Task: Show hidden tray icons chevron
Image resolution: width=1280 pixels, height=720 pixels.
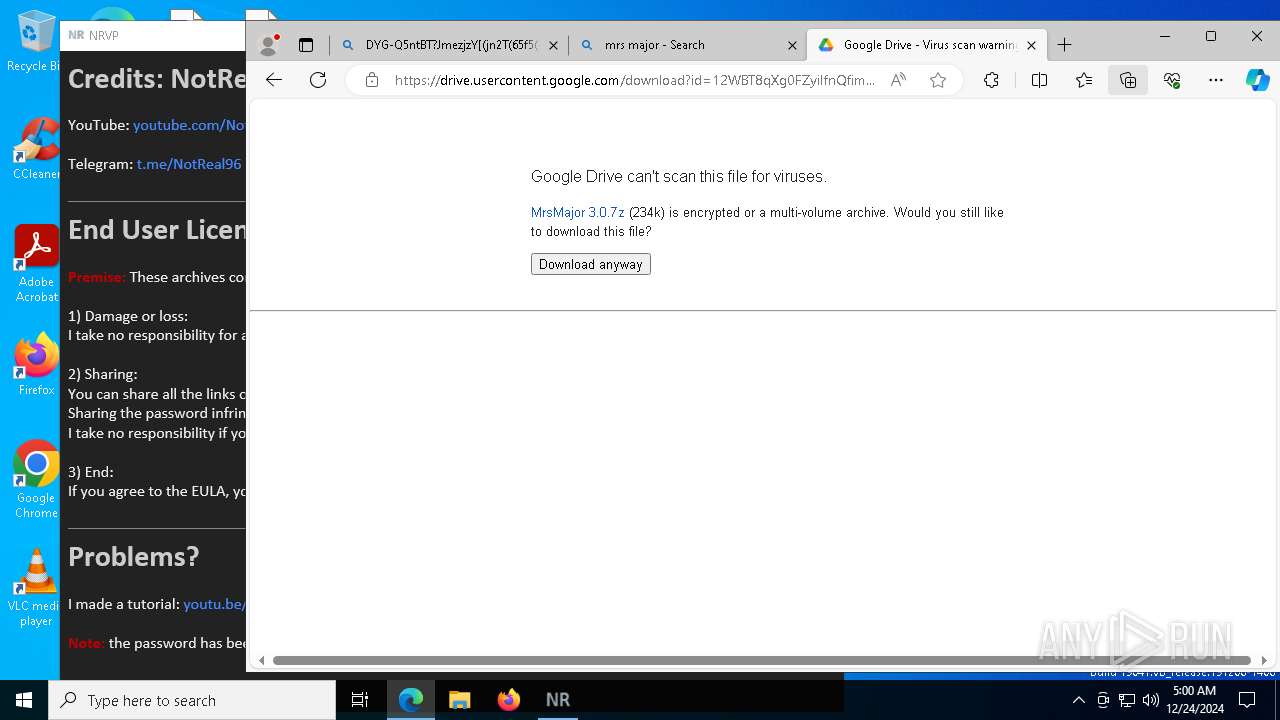Action: click(1078, 700)
